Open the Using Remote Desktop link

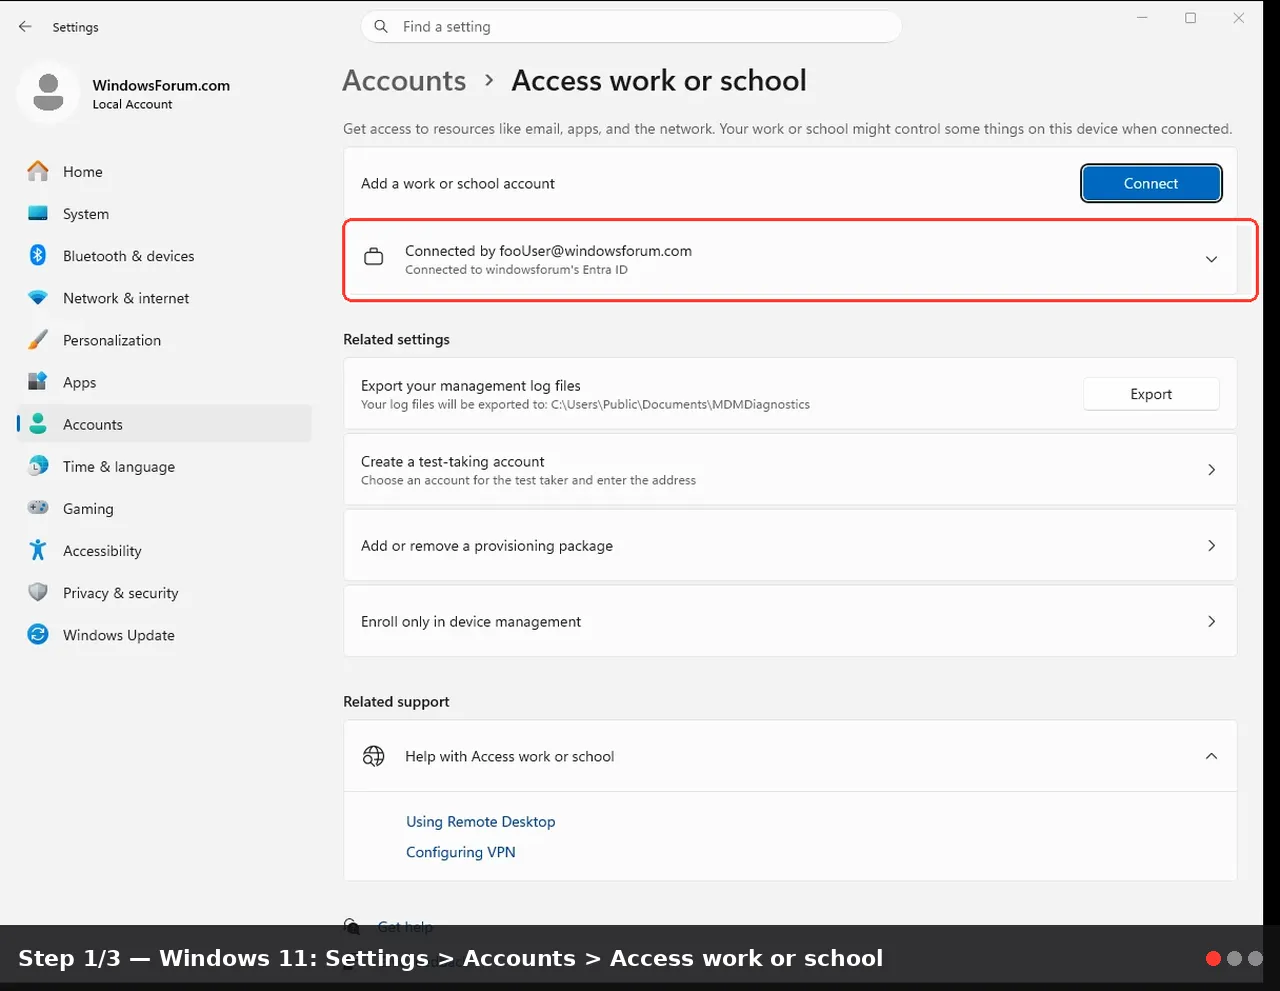[480, 821]
